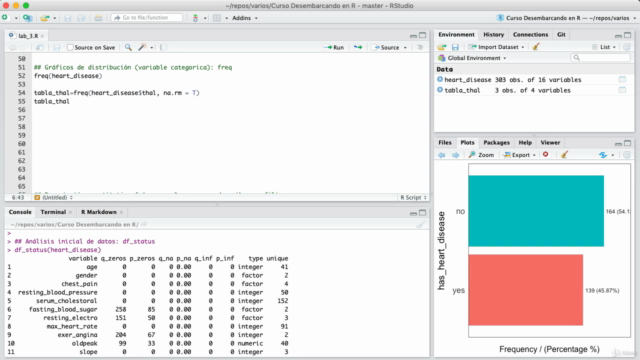The image size is (640, 360).
Task: Click the plot Zoom button
Action: coord(481,155)
